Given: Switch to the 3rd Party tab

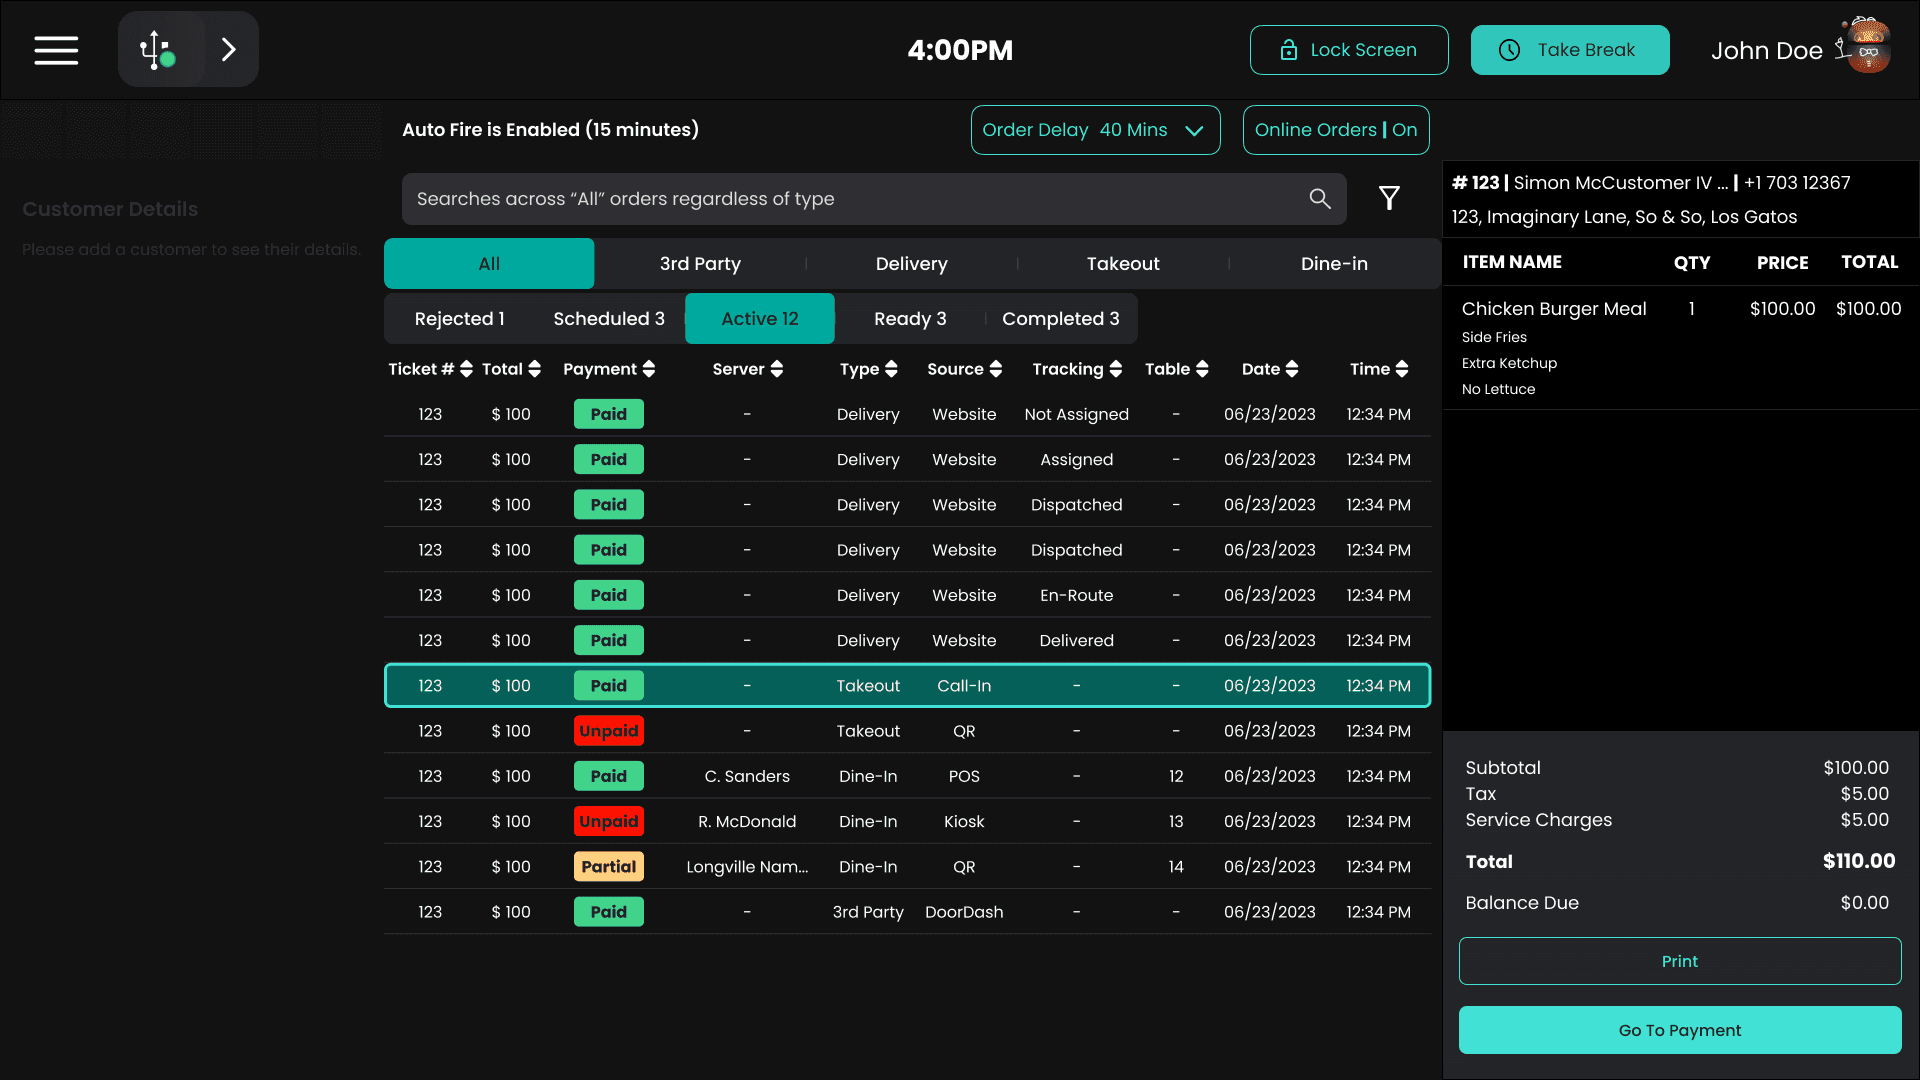Looking at the screenshot, I should (700, 264).
